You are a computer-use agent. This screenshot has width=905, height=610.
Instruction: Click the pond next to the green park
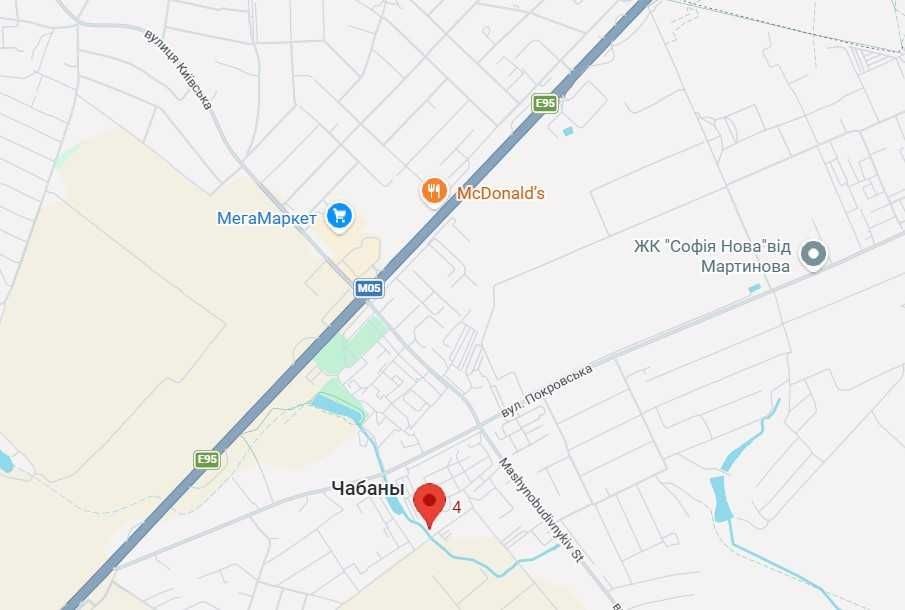click(x=338, y=407)
